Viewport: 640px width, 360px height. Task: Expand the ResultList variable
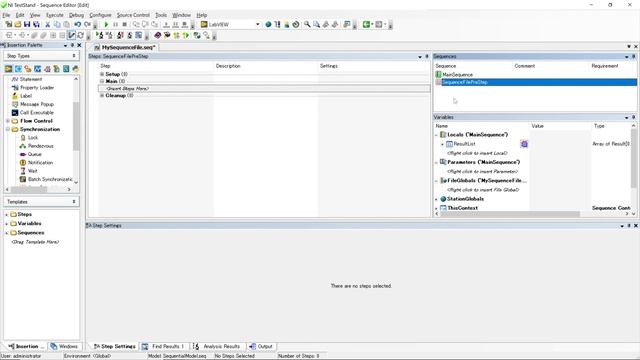[442, 144]
